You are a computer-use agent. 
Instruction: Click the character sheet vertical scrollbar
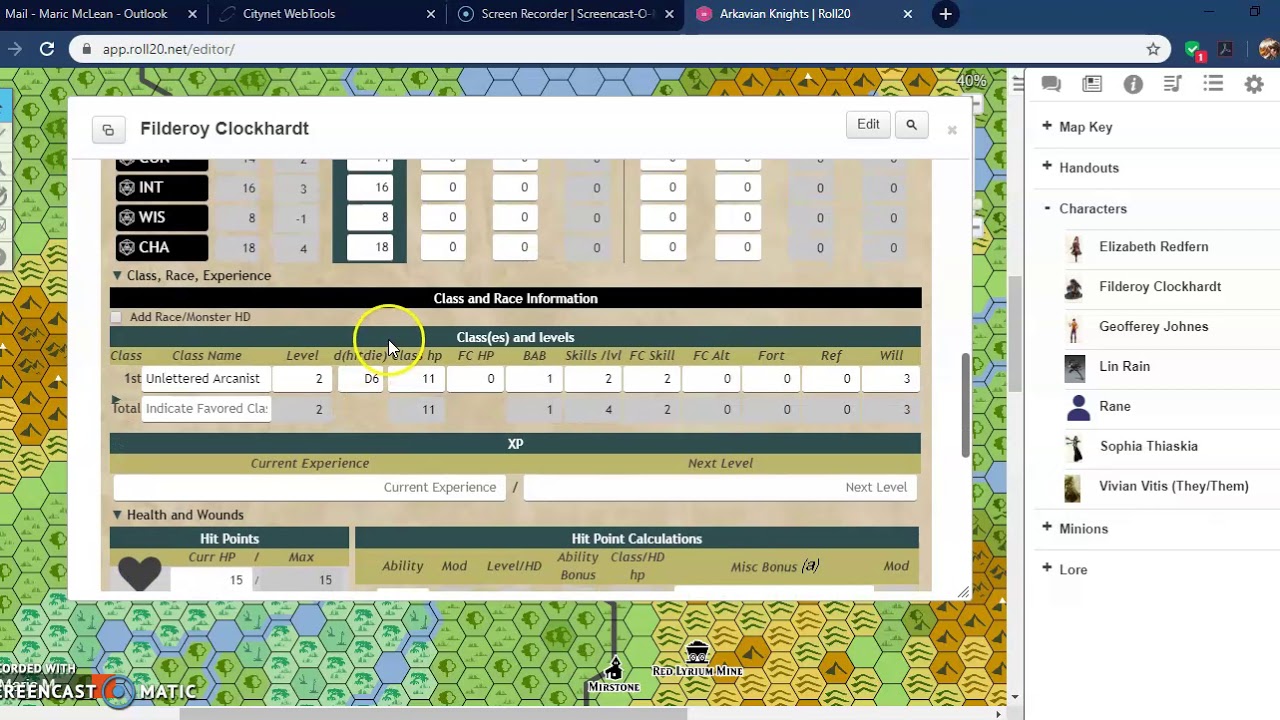click(x=966, y=405)
